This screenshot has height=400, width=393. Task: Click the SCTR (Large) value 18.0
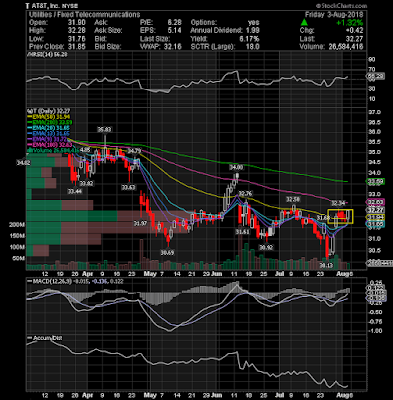click(253, 47)
